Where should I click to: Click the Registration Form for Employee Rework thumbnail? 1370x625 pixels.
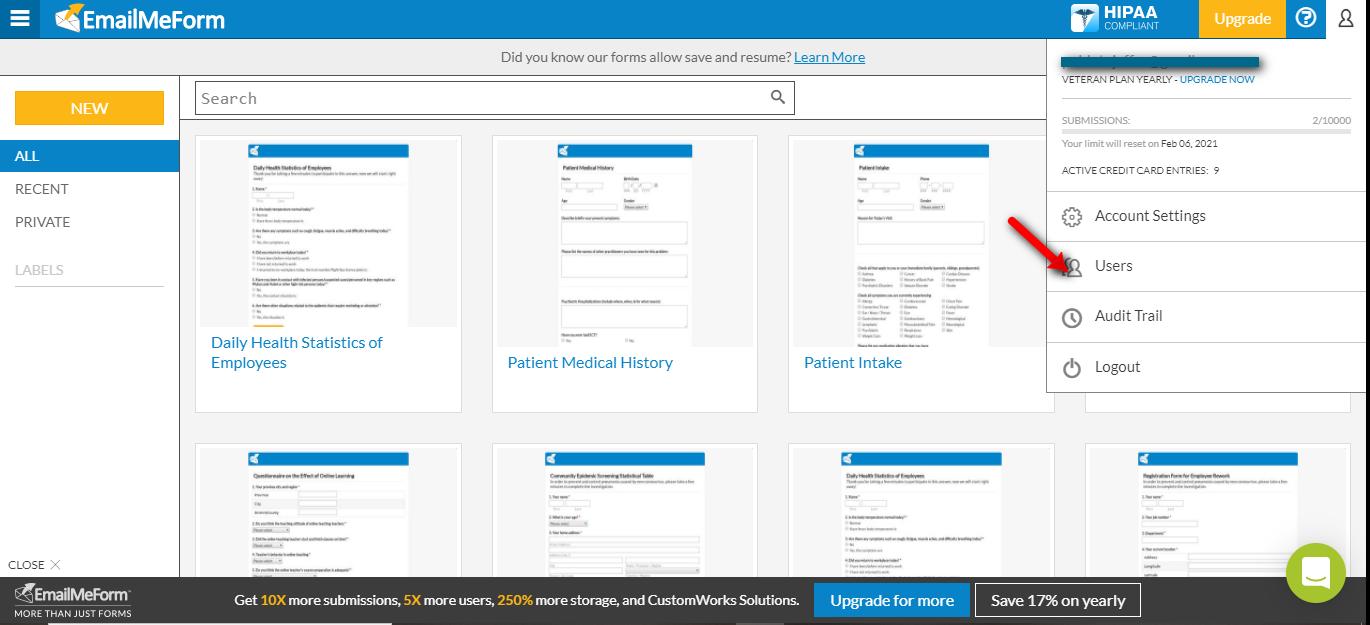point(1218,512)
